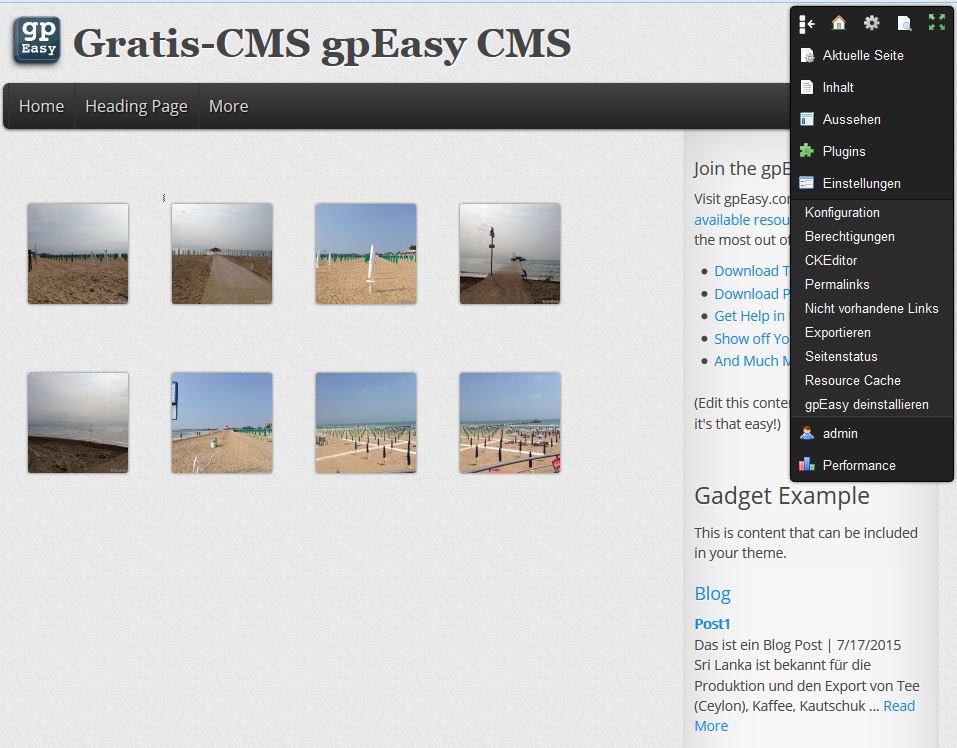The width and height of the screenshot is (957, 748).
Task: Click the gpEasy logo
Action: tap(37, 41)
